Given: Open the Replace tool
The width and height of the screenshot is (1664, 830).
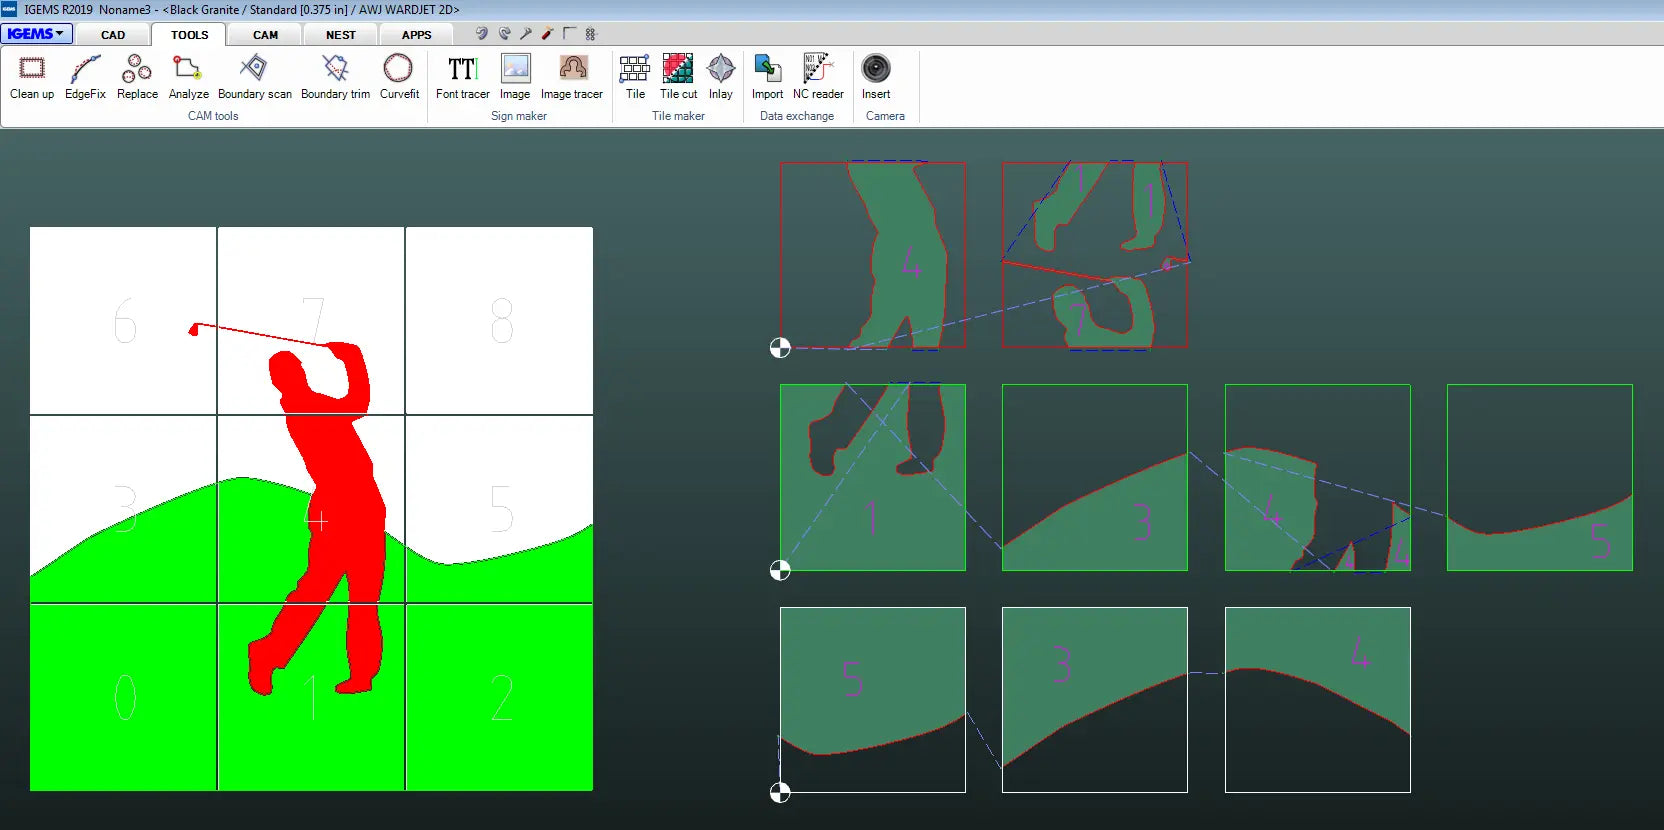Looking at the screenshot, I should click(x=137, y=77).
